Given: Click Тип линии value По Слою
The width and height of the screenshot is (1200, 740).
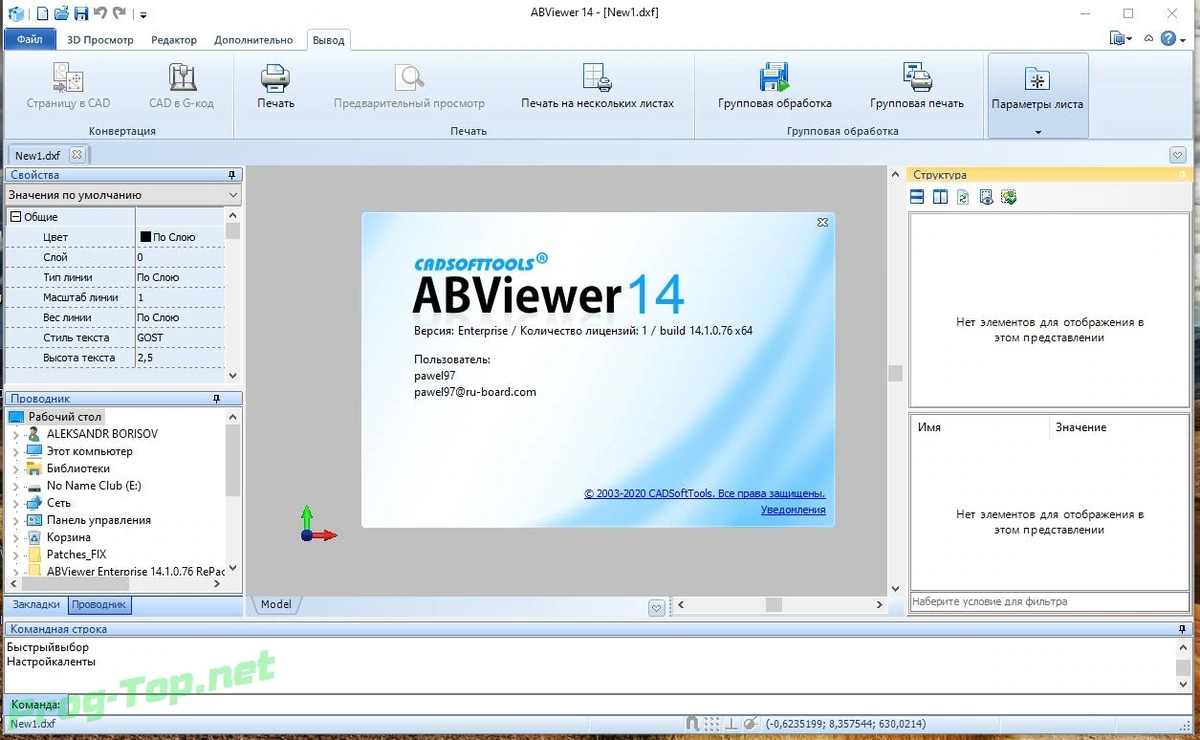Looking at the screenshot, I should point(180,277).
